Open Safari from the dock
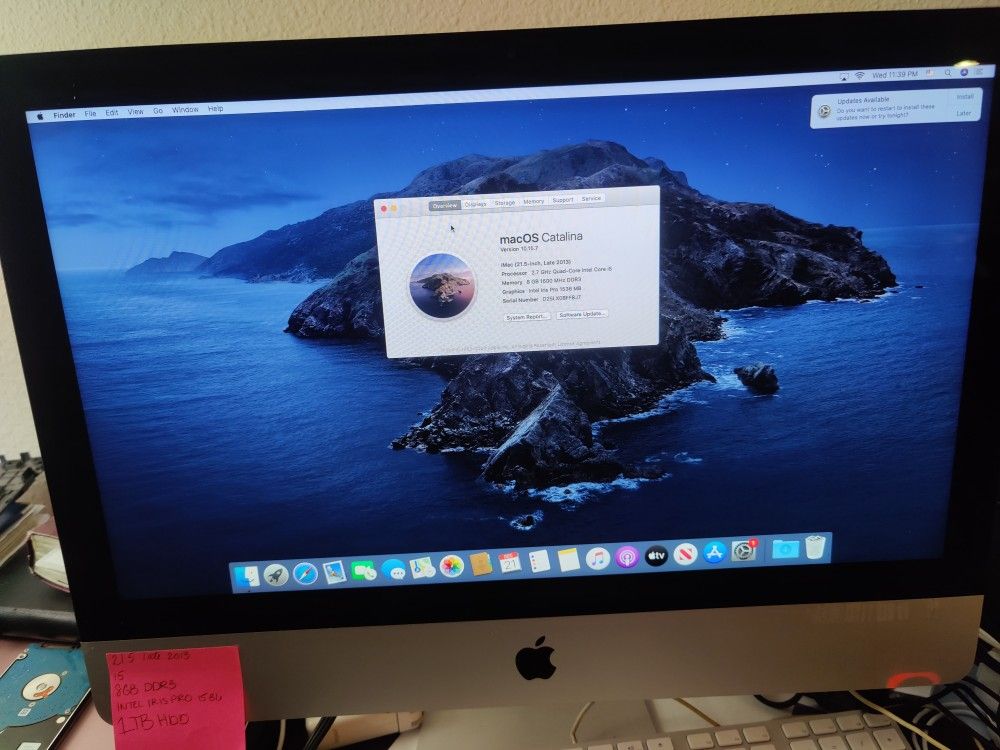Viewport: 1000px width, 750px height. [x=305, y=573]
